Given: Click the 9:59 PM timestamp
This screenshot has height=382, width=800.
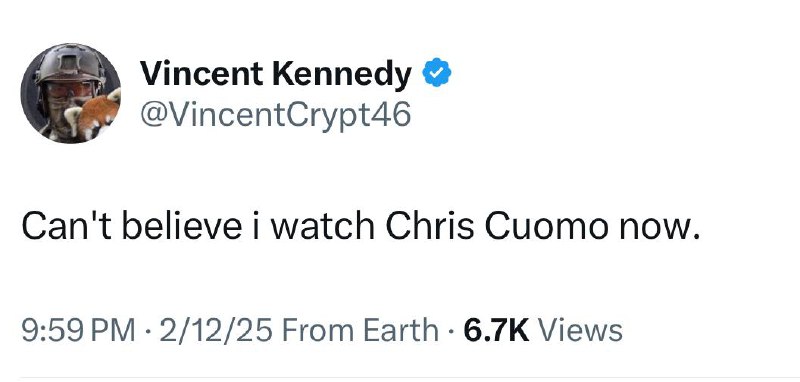Looking at the screenshot, I should [79, 330].
